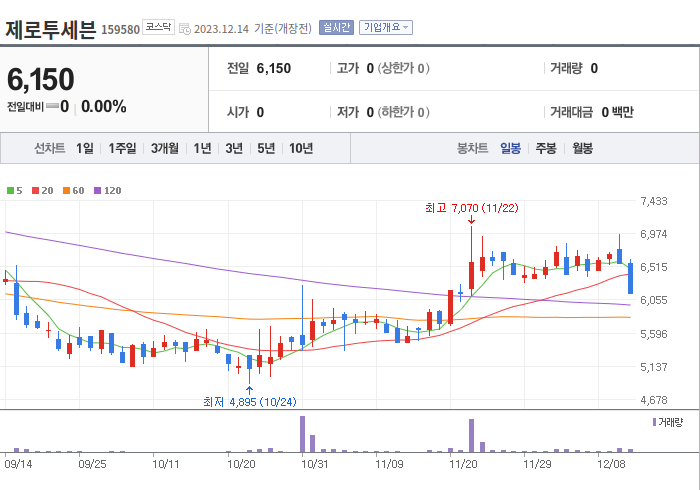Screen dimensions: 700x490
Task: Click the purple 거래량 volume legend marker
Action: (x=654, y=422)
